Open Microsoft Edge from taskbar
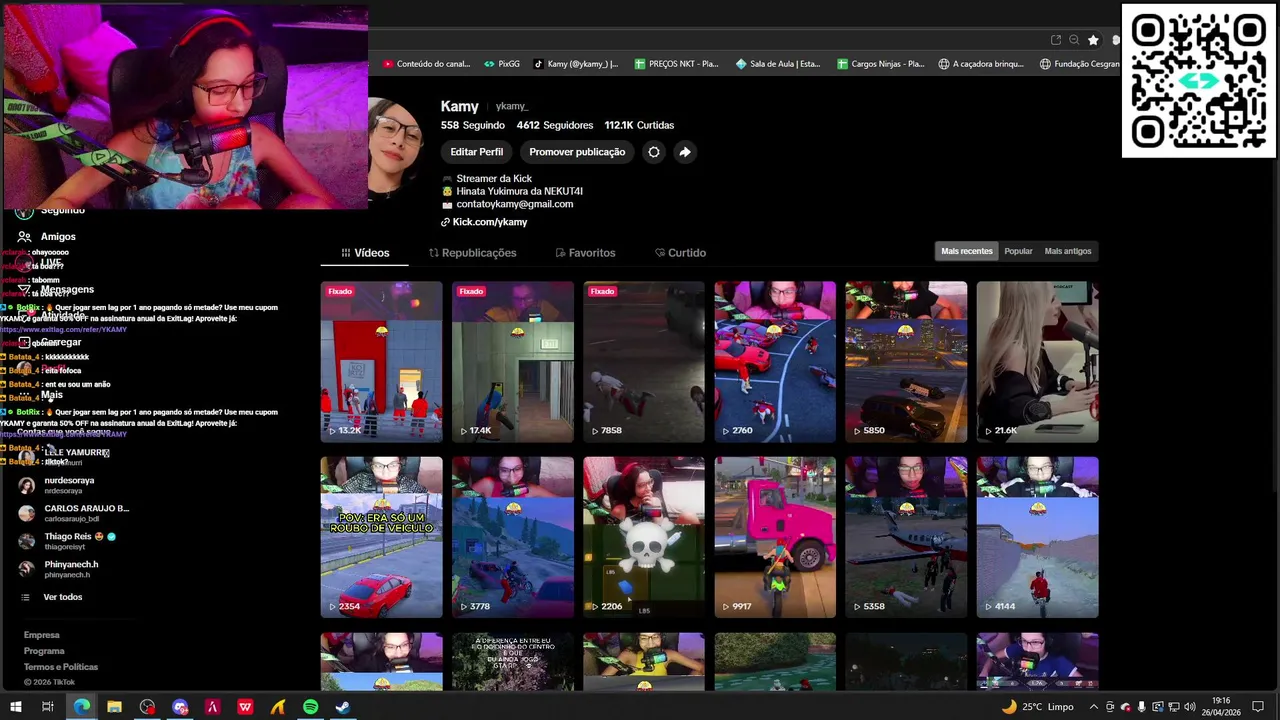This screenshot has width=1280, height=720. click(81, 707)
